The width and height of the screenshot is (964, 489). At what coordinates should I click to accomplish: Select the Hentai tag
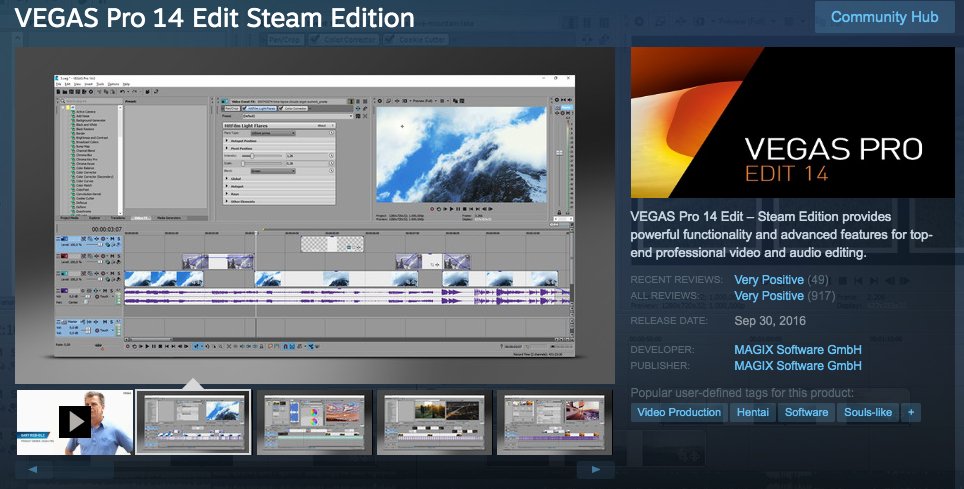(753, 412)
